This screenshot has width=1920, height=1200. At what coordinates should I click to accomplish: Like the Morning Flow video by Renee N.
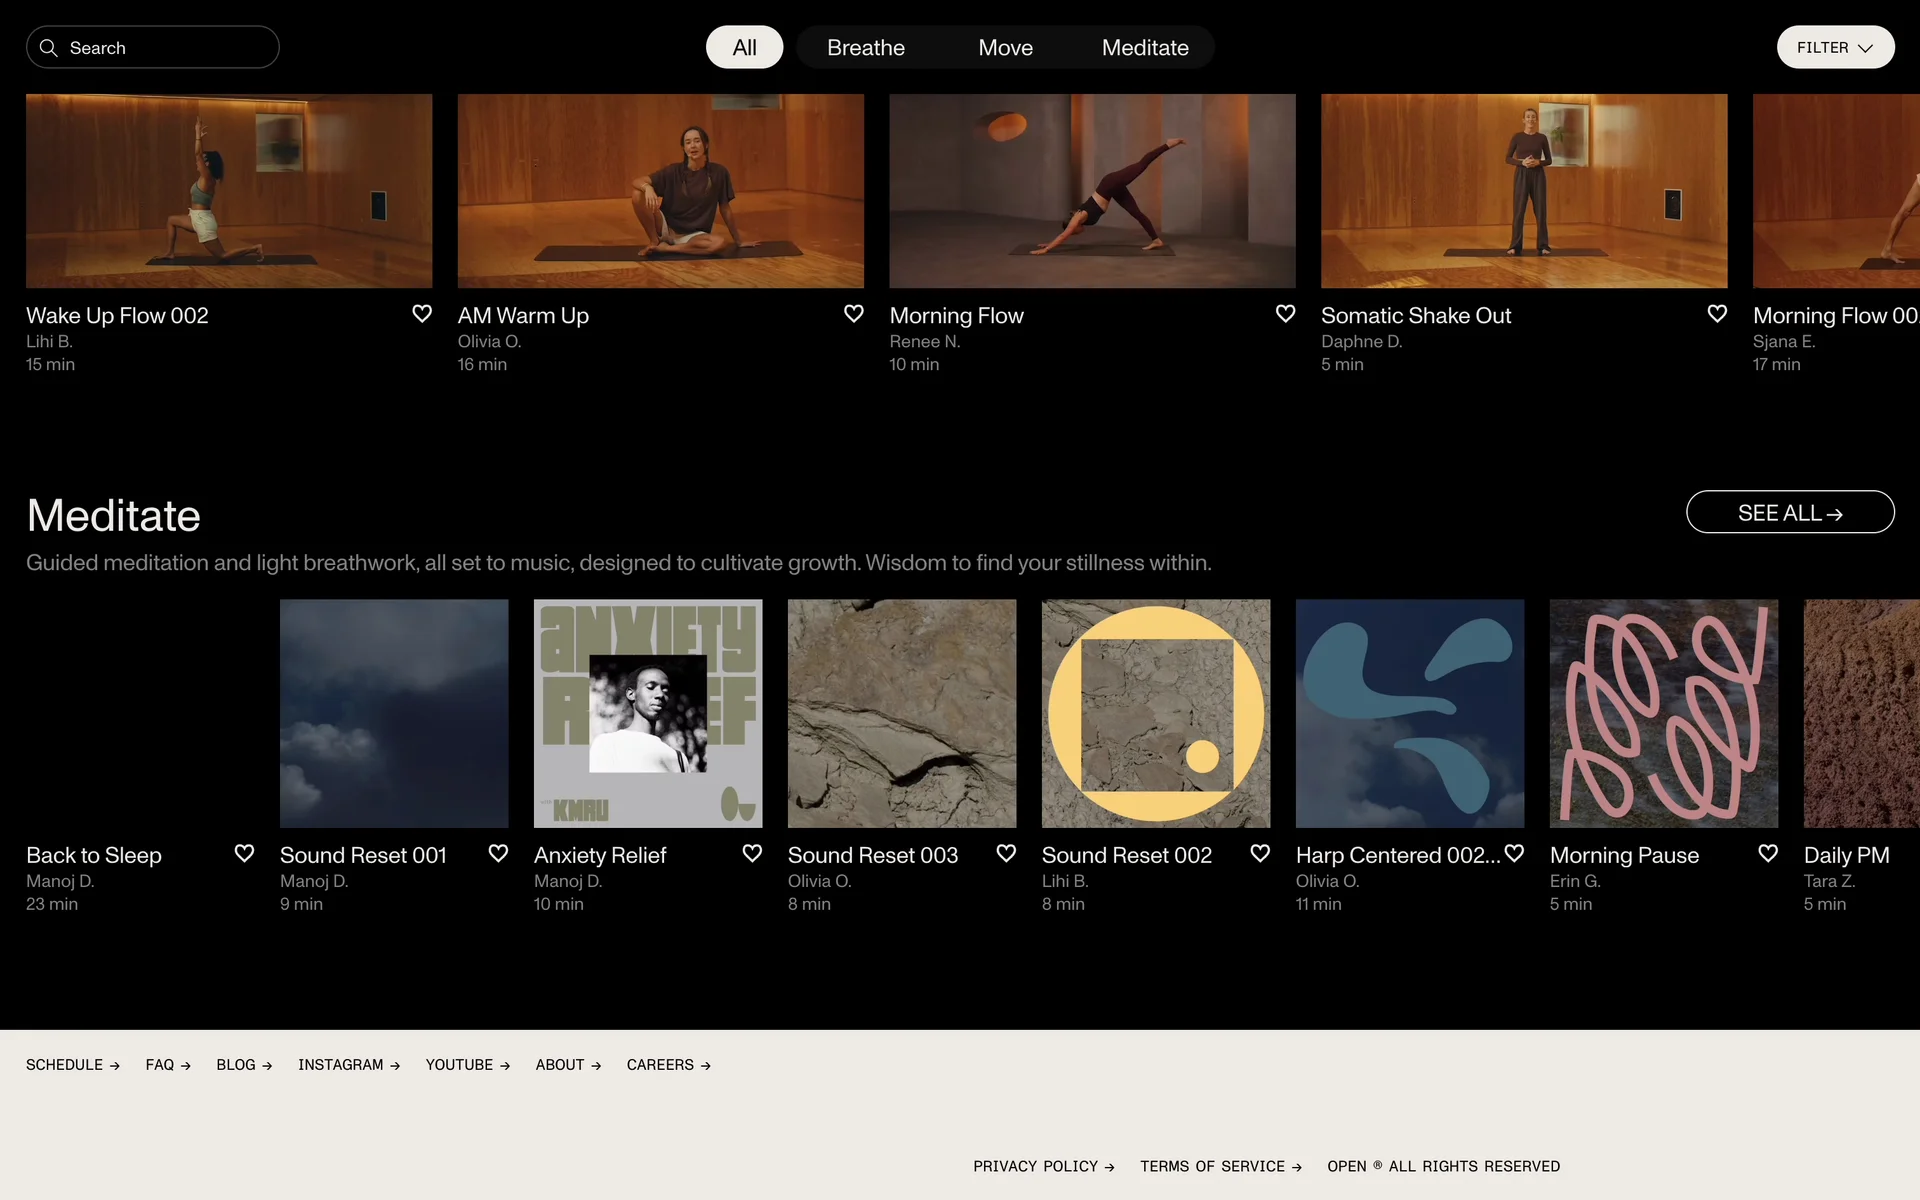pyautogui.click(x=1286, y=314)
